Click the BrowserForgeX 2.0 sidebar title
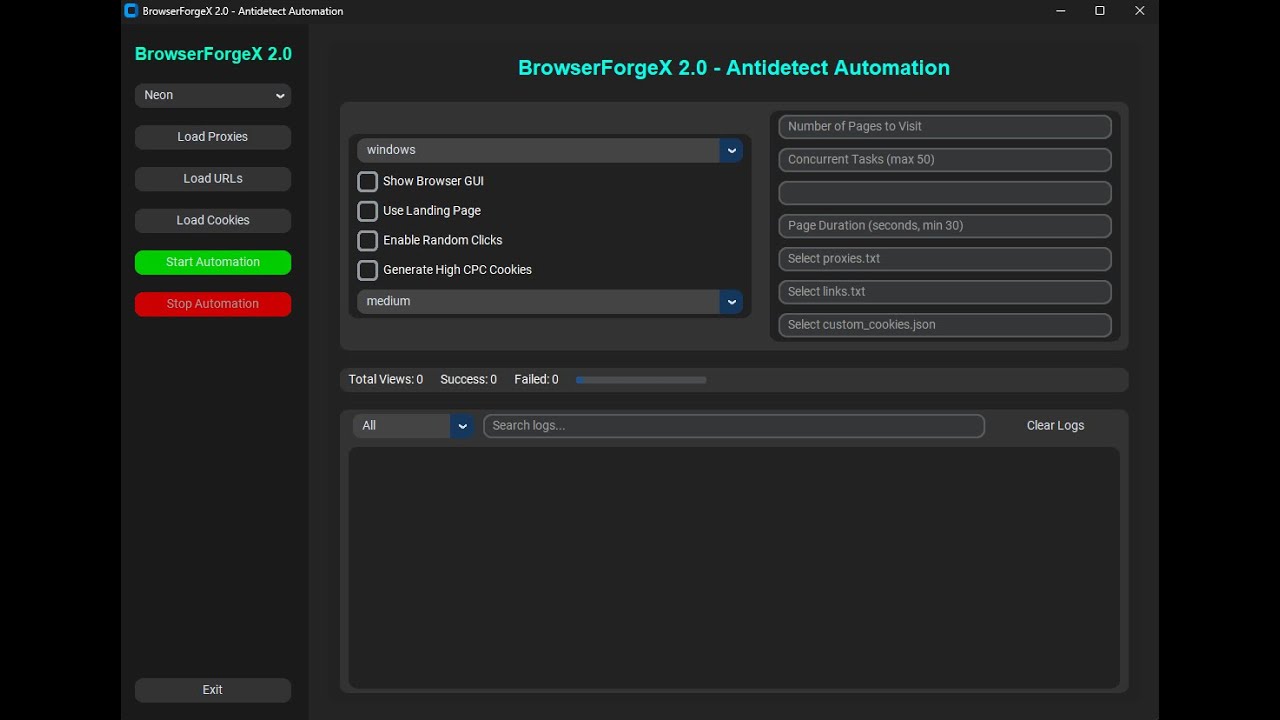The height and width of the screenshot is (720, 1280). [x=213, y=54]
